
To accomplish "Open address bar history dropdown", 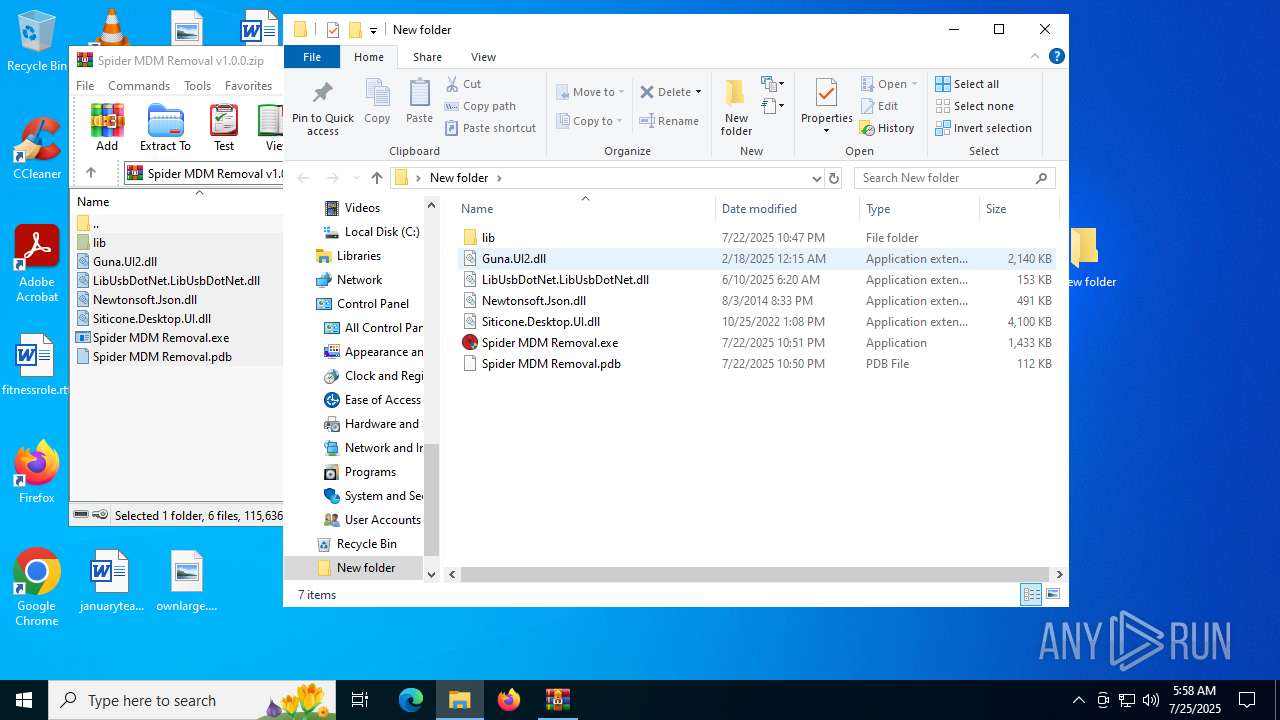I will click(x=817, y=178).
